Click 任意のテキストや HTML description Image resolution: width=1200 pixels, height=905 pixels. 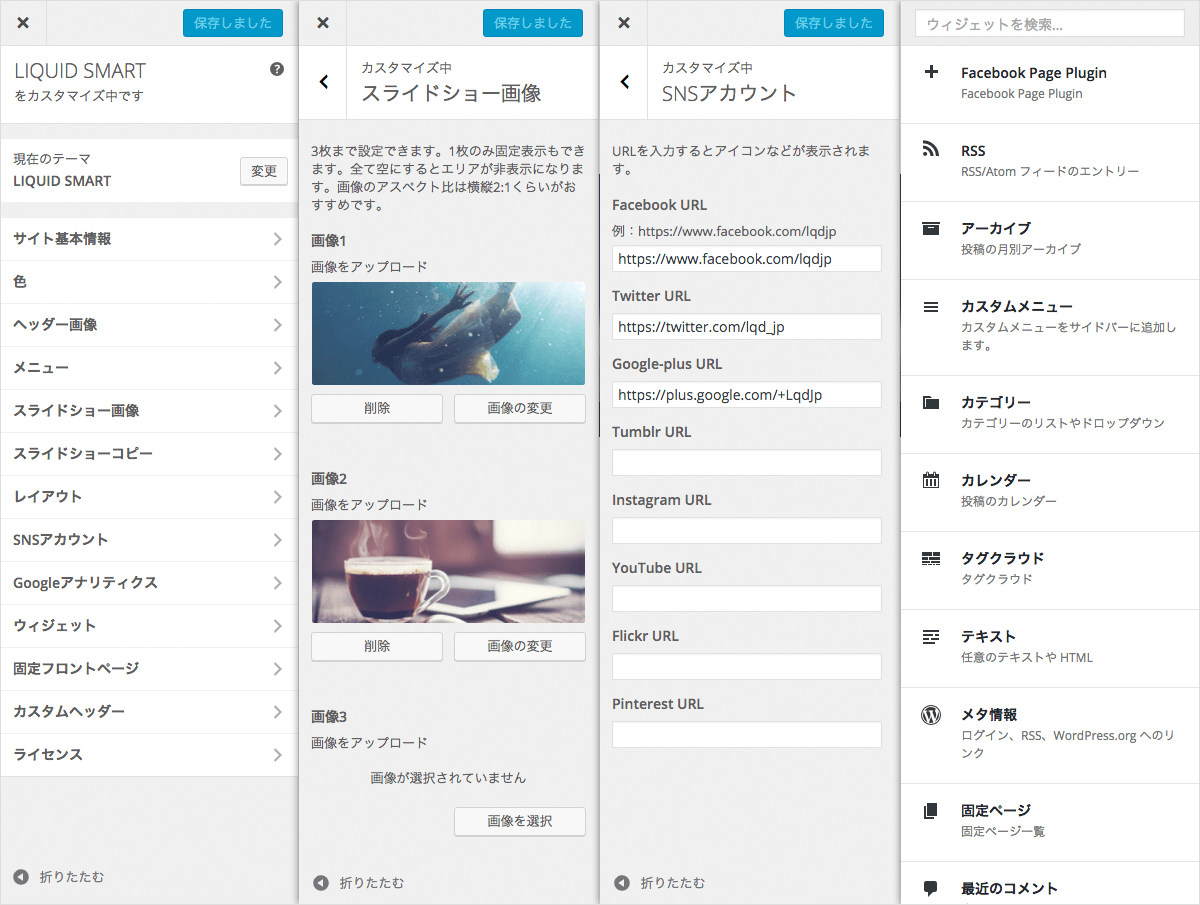(1027, 658)
